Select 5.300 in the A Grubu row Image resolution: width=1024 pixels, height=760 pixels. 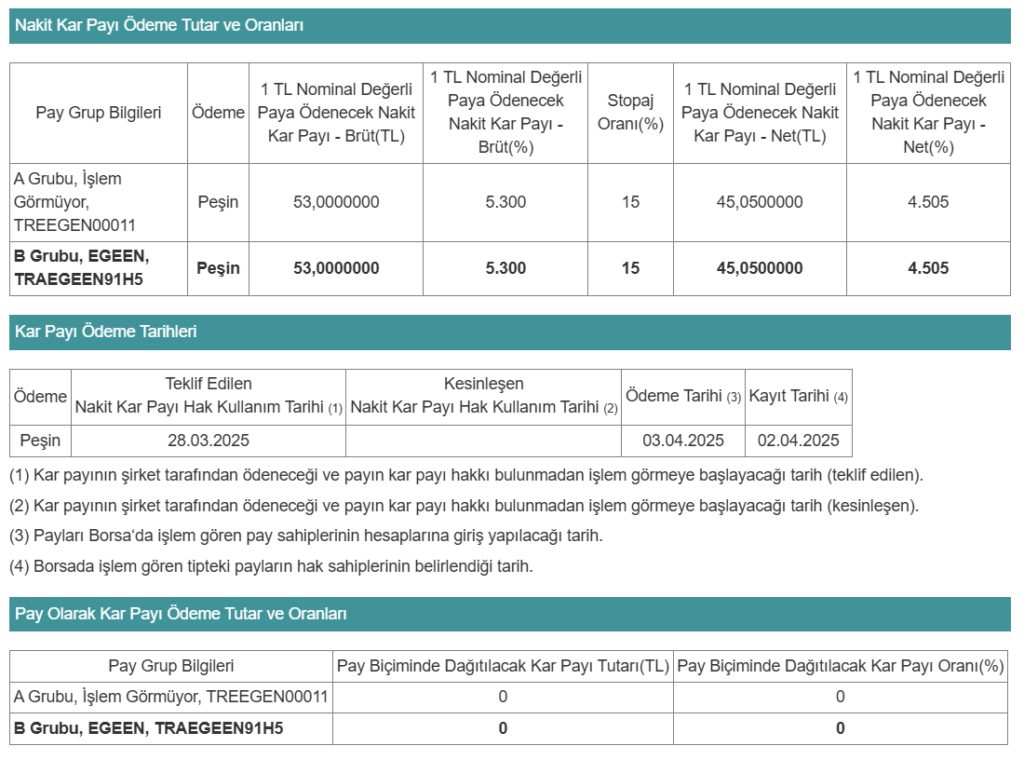505,202
